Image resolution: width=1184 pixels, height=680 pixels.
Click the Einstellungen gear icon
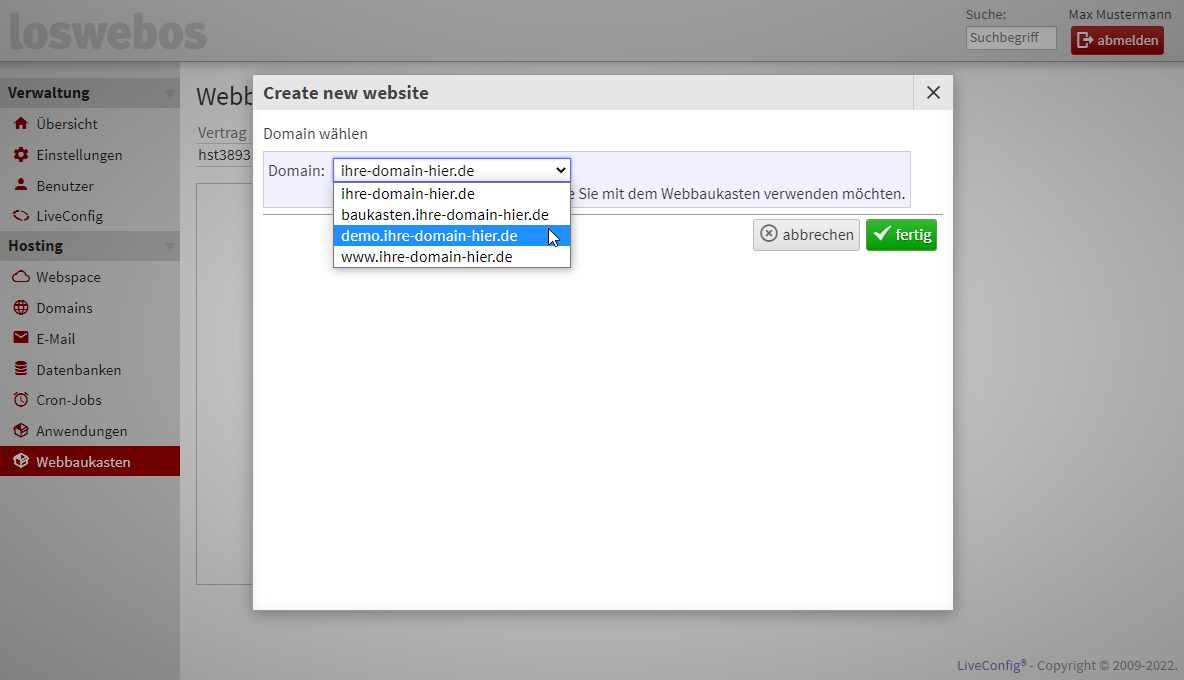tap(20, 155)
